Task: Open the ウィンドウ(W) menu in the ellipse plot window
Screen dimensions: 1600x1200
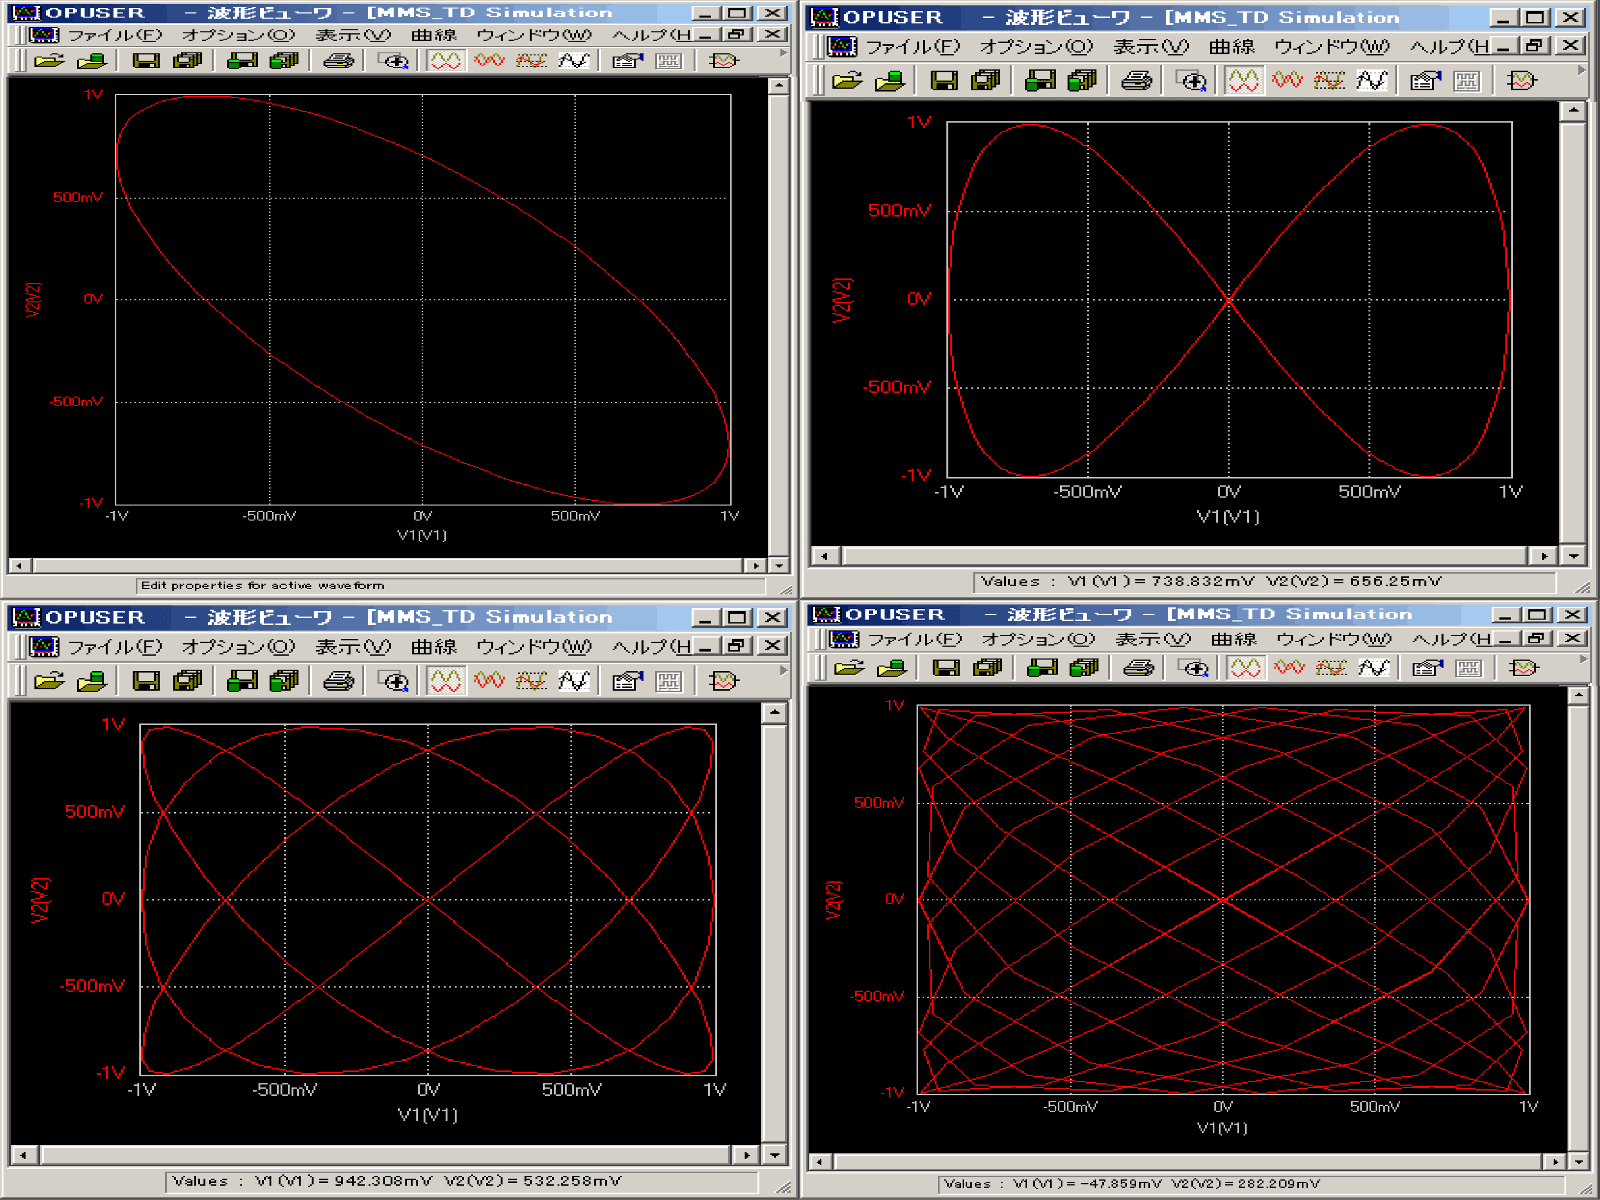Action: (x=534, y=35)
